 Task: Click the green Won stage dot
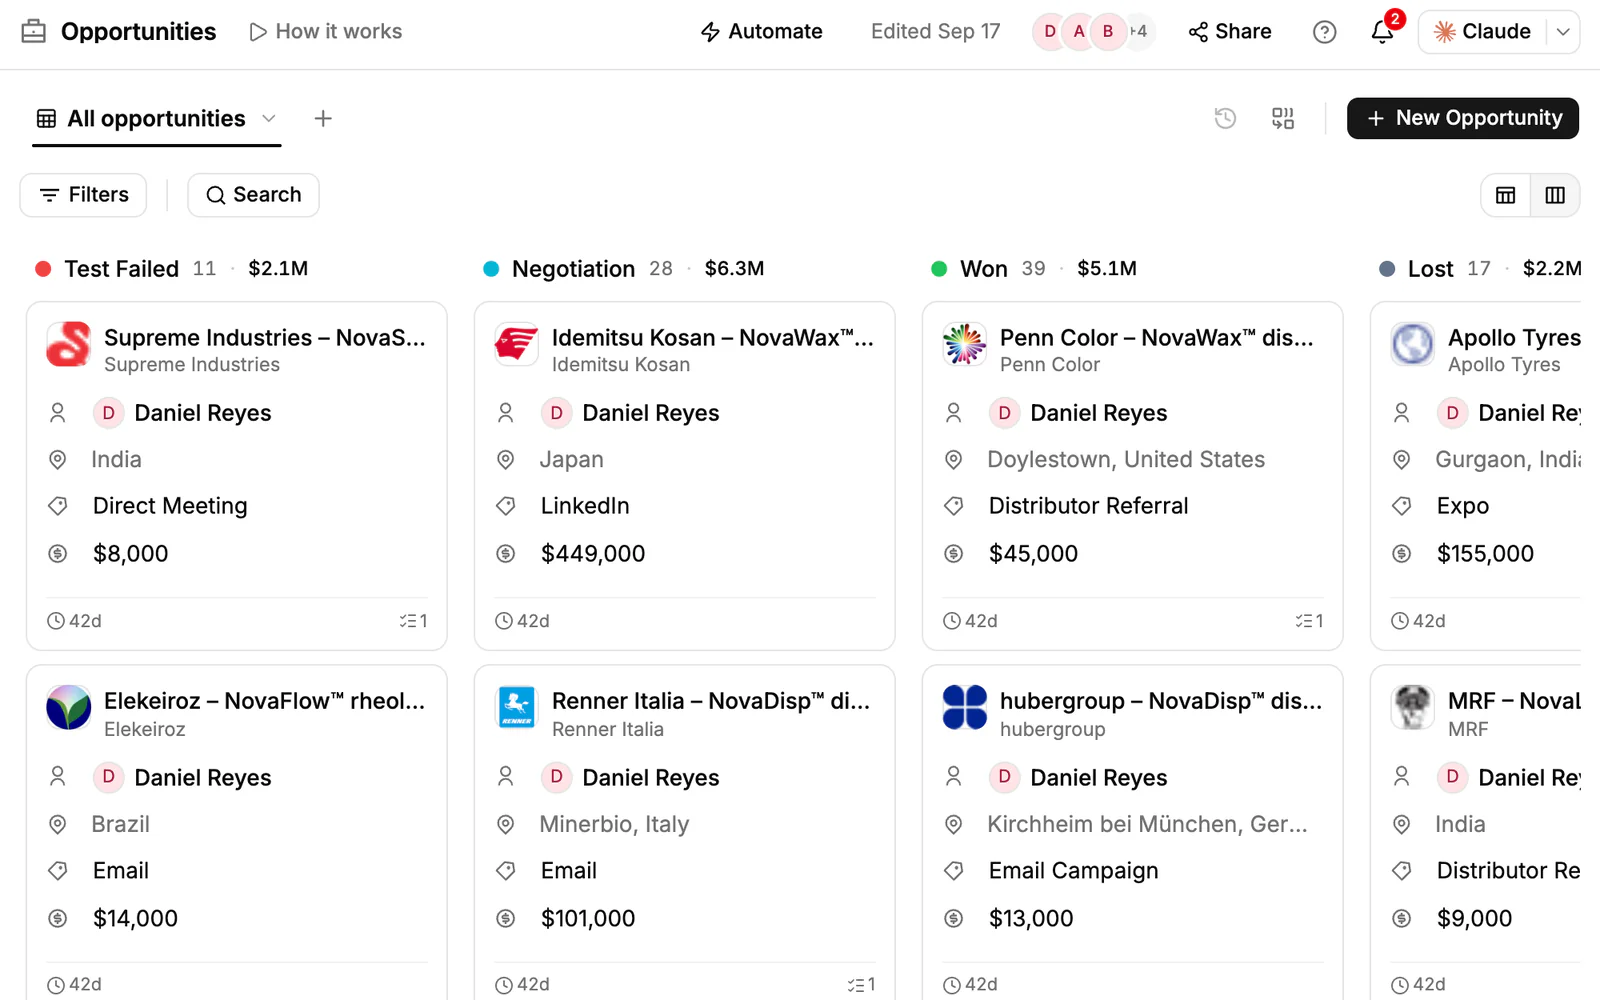coord(939,269)
